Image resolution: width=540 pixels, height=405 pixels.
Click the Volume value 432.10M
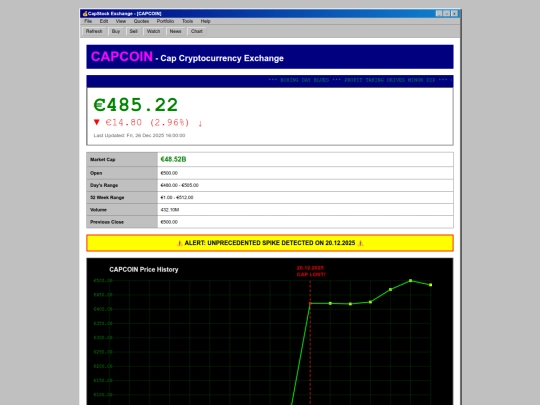pyautogui.click(x=170, y=210)
